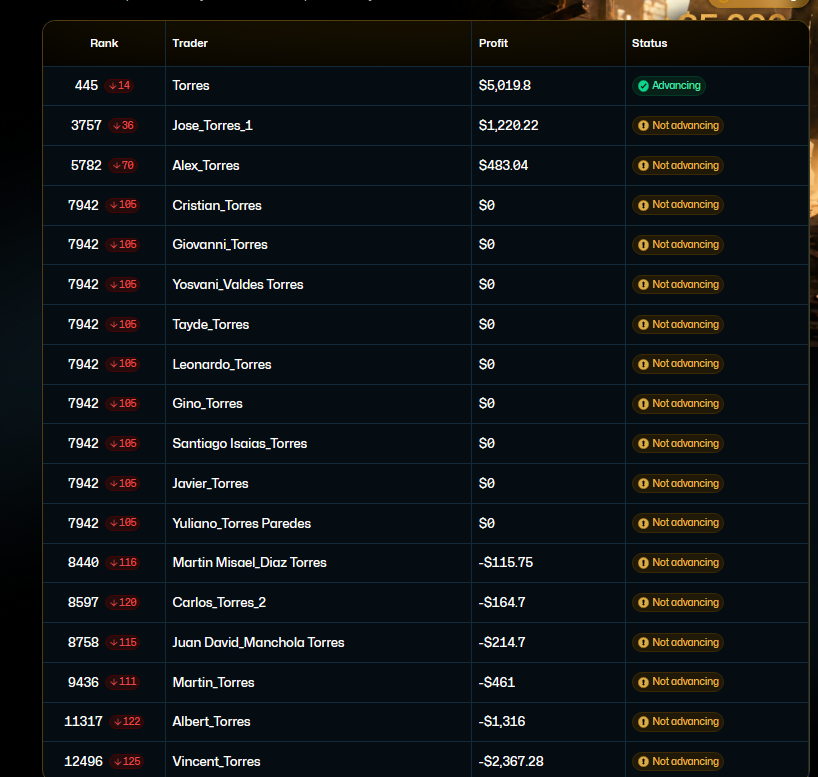
Task: Click the Not advancing badge for Carlos_Torres_2
Action: click(678, 602)
